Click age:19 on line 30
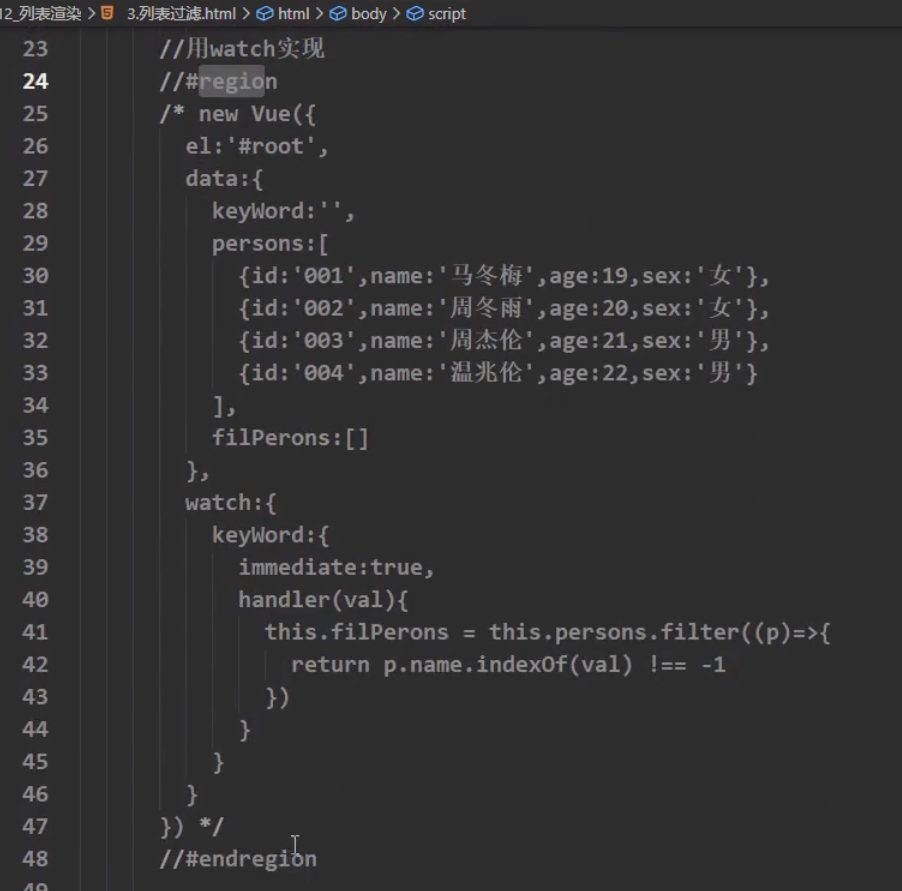The height and width of the screenshot is (891, 902). tap(588, 276)
